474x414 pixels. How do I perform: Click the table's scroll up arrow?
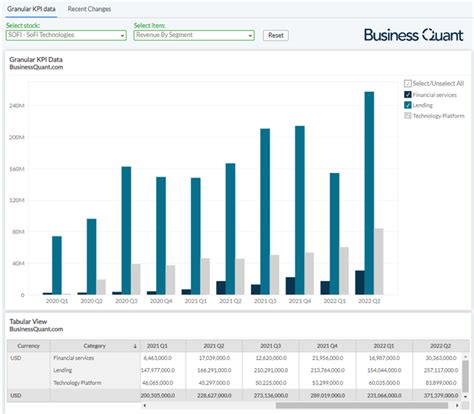(x=465, y=357)
